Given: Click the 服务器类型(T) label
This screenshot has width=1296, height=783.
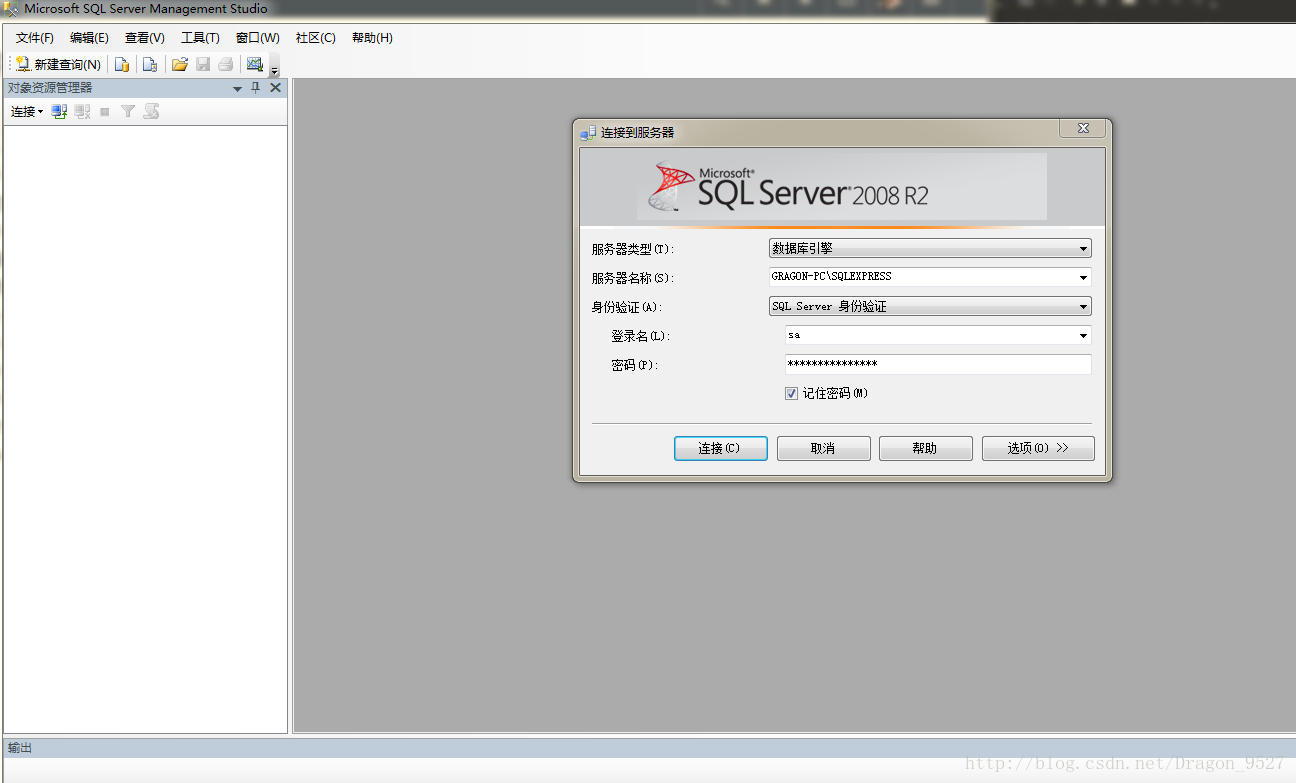Looking at the screenshot, I should tap(633, 249).
